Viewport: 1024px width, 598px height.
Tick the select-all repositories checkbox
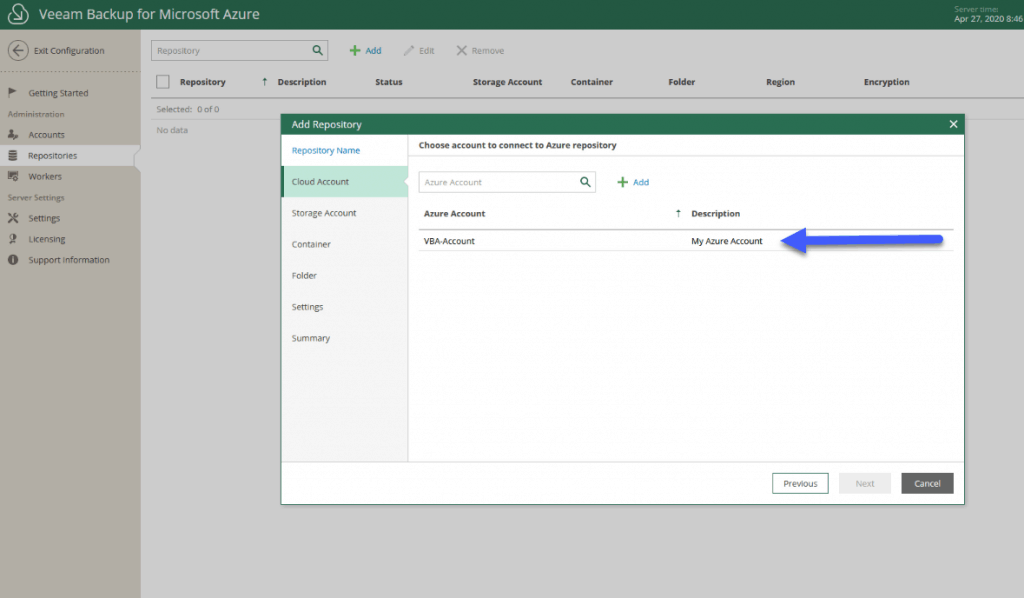click(x=163, y=82)
